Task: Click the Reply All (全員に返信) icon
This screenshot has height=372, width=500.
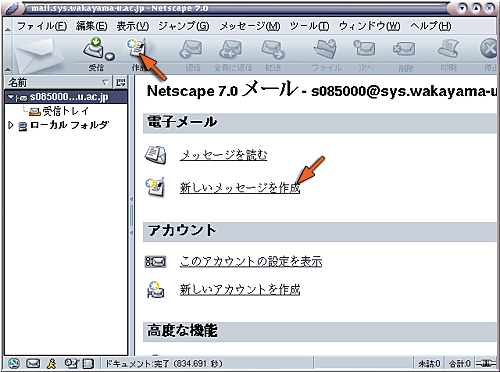Action: click(231, 49)
